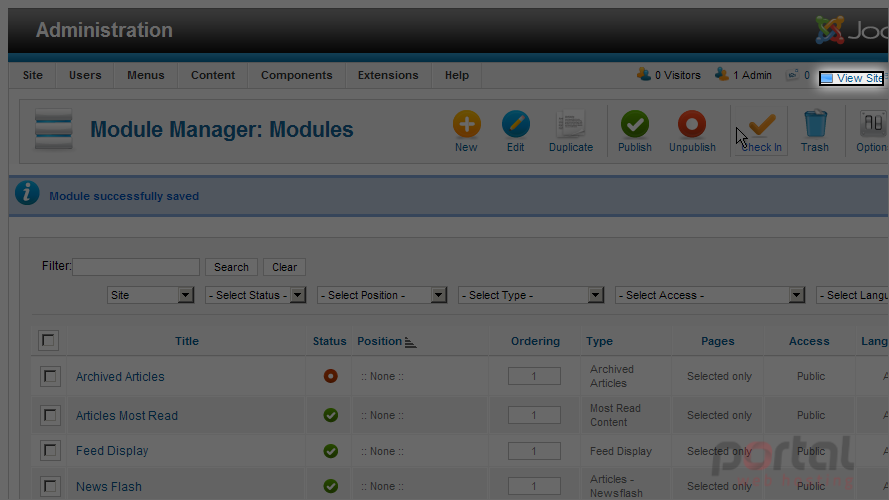Sort by the Type column header
The width and height of the screenshot is (889, 500).
pos(599,341)
